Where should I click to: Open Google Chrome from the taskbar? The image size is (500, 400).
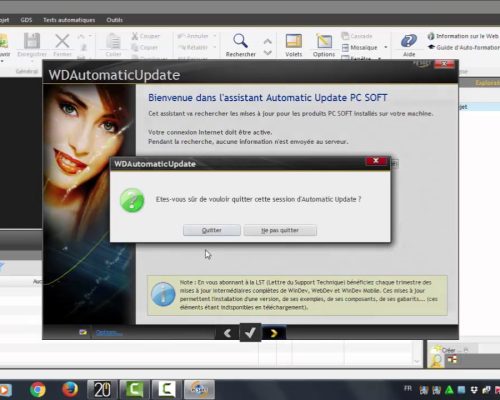38,389
